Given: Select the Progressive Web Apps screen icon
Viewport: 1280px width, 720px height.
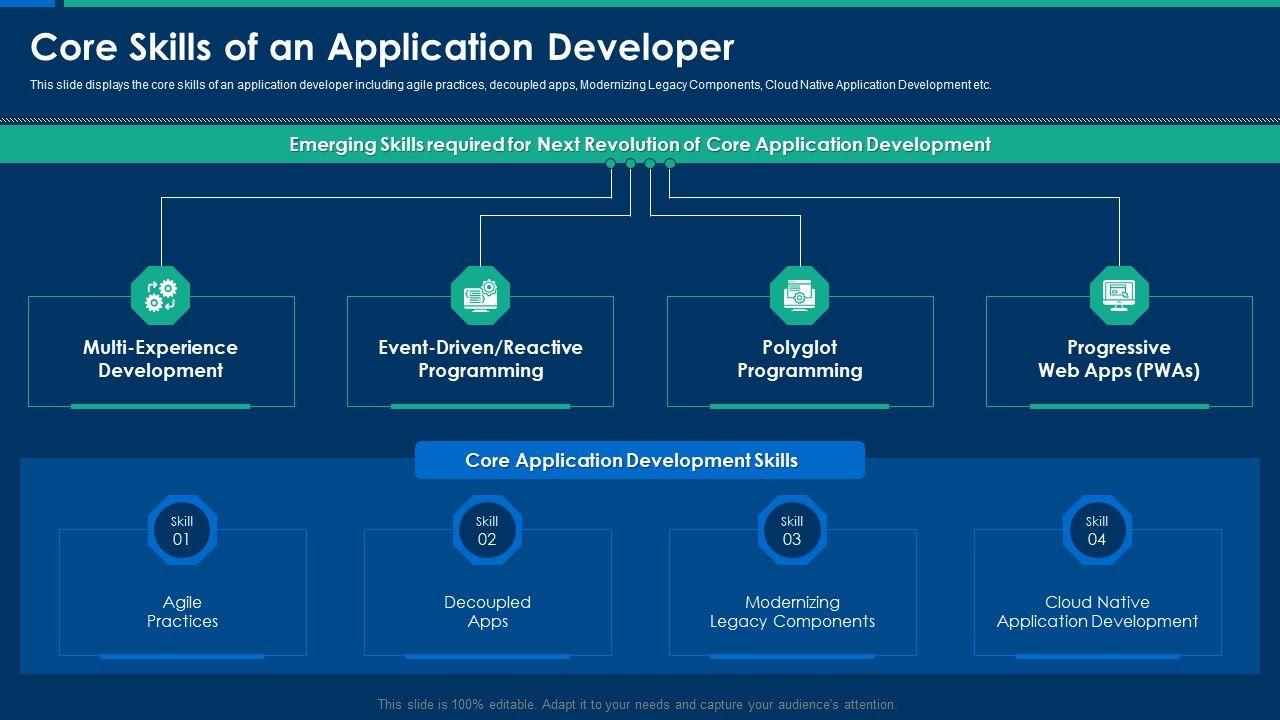Looking at the screenshot, I should pyautogui.click(x=1119, y=295).
